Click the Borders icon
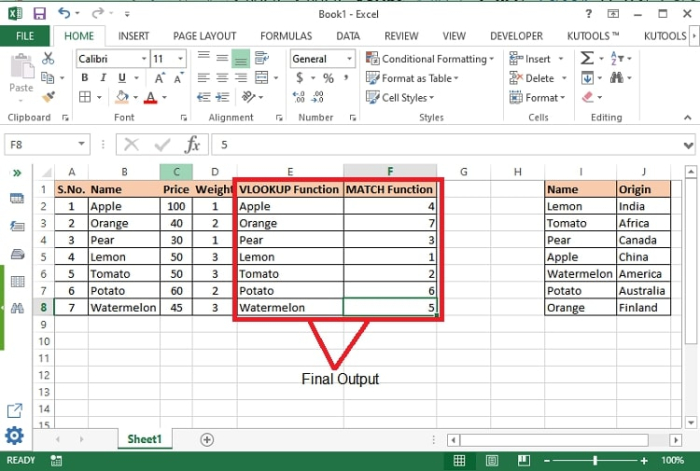Screen dimensions: 700x471 (x=85, y=97)
